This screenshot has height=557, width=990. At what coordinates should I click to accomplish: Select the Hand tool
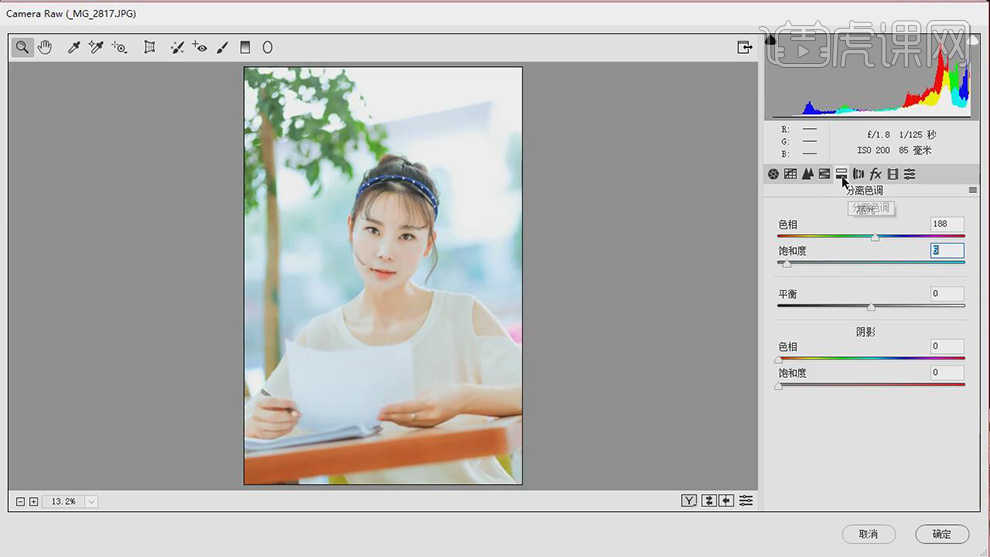click(x=45, y=47)
